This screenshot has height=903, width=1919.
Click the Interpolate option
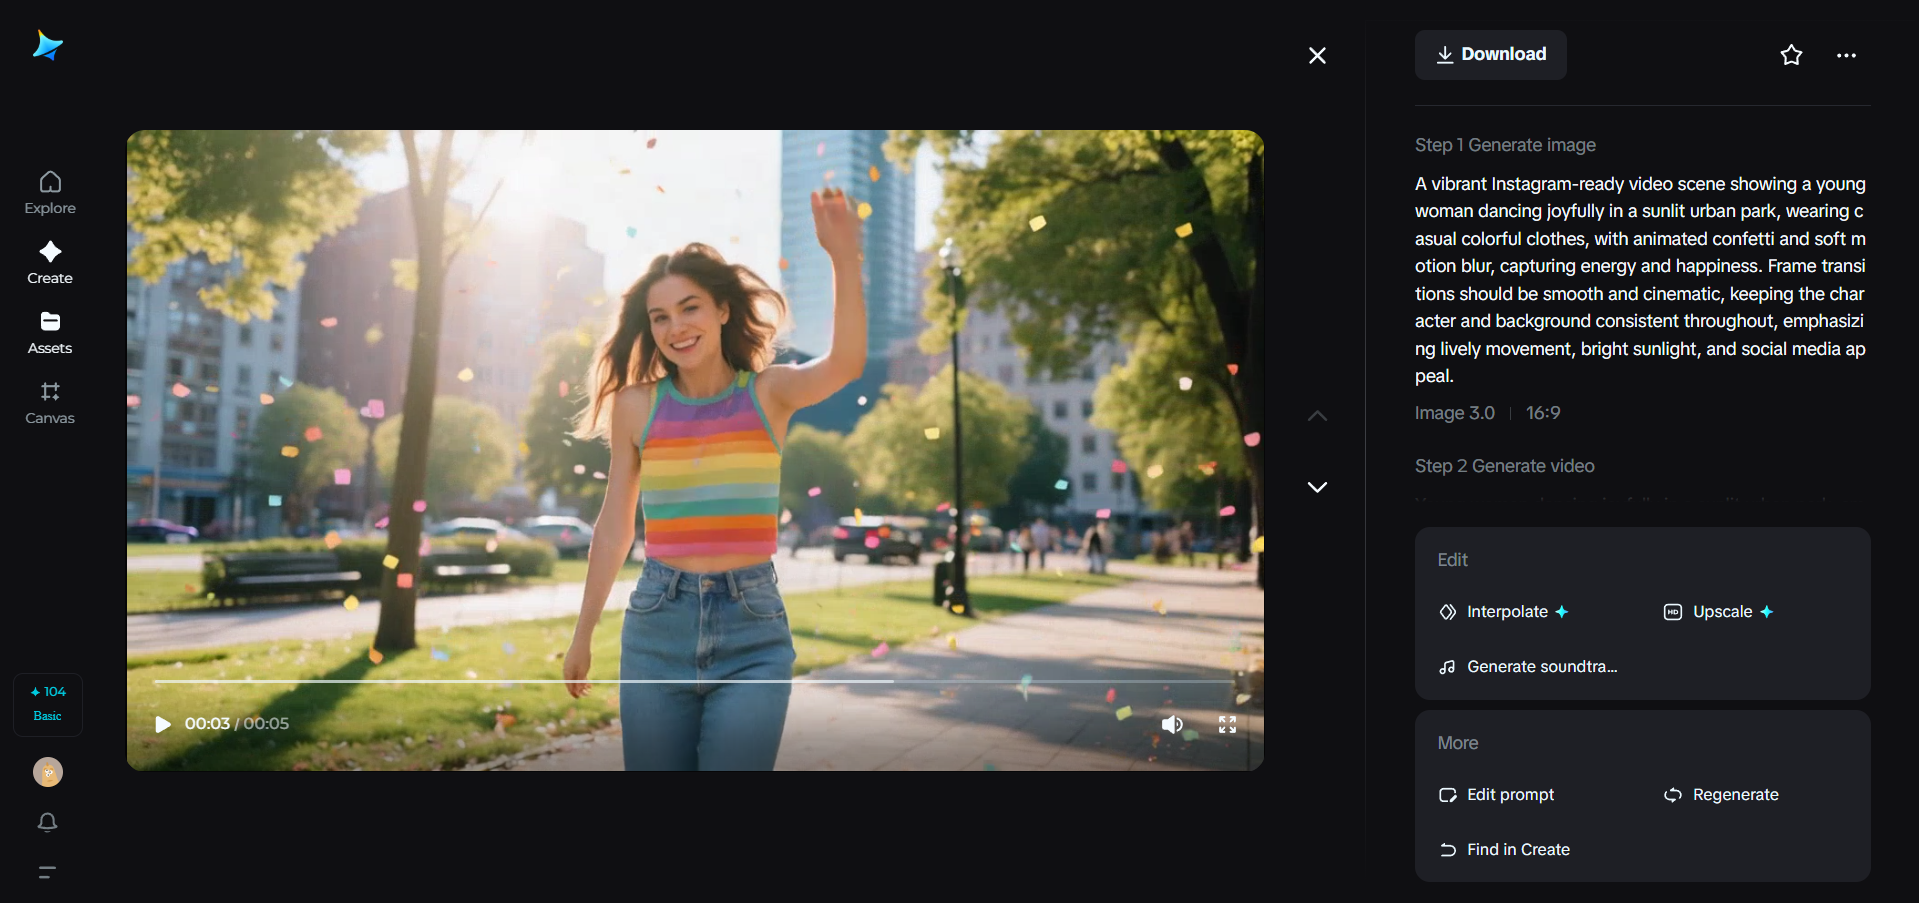tap(1504, 612)
